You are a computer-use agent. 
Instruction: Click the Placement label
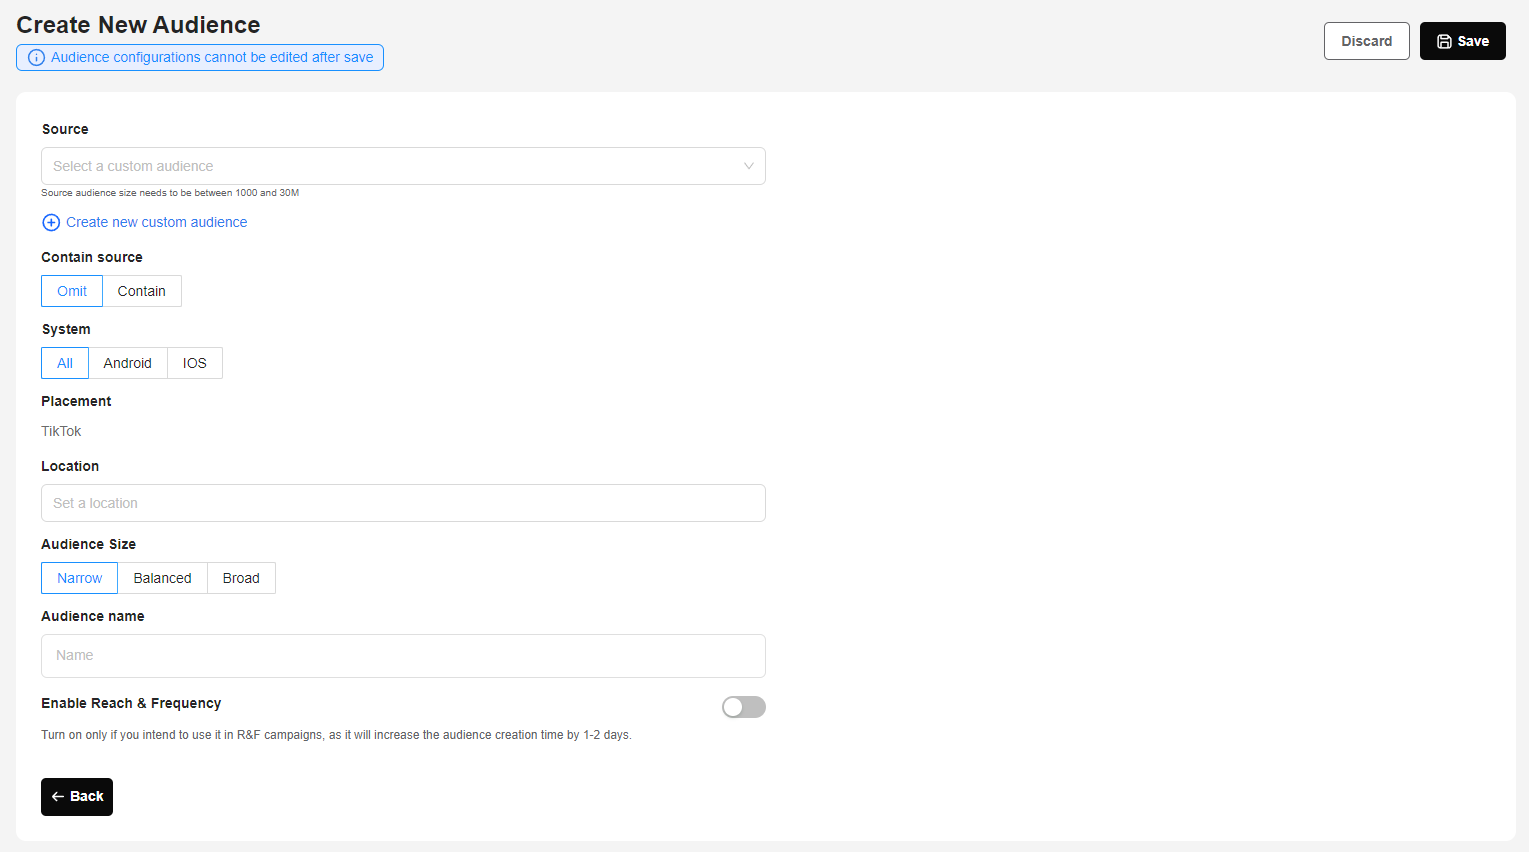[76, 401]
